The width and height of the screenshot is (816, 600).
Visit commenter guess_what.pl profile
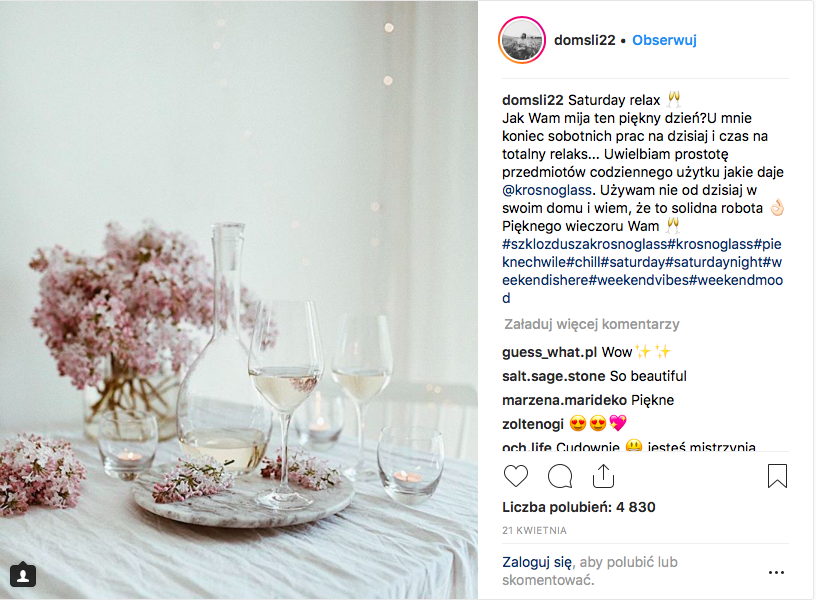point(550,352)
